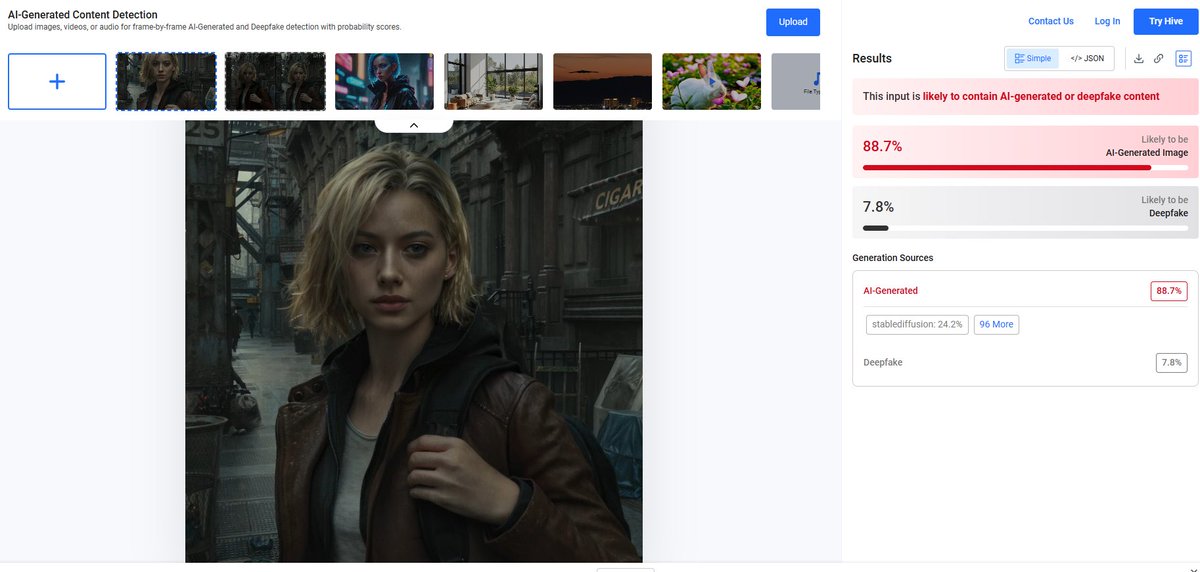Click the stablediffusion: 24.2% tag
The image size is (1200, 572).
[917, 324]
